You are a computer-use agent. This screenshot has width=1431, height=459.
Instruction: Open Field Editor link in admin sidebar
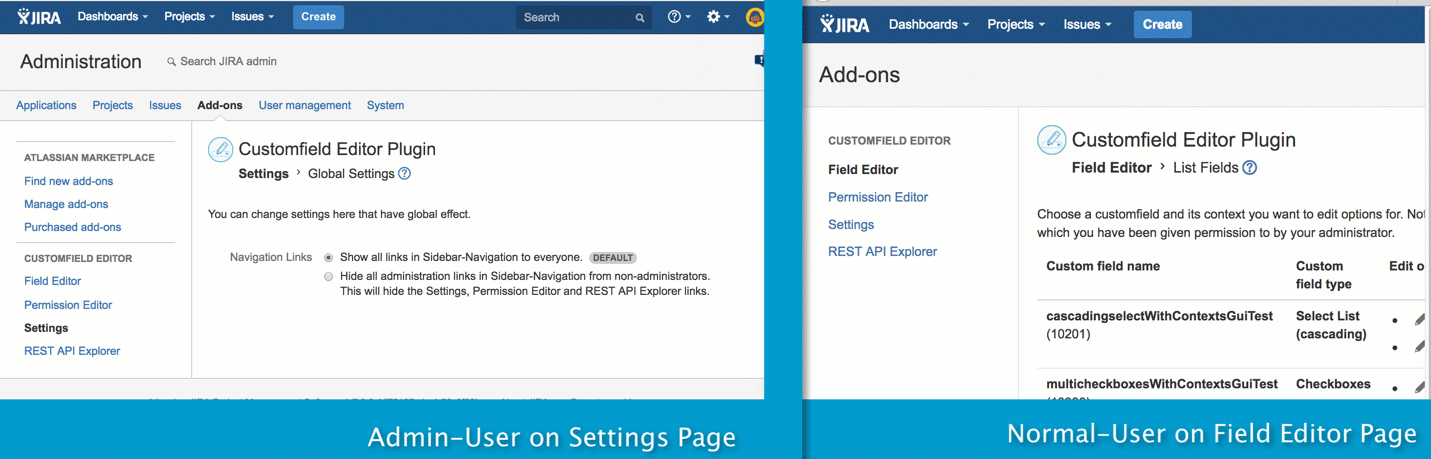pos(53,281)
